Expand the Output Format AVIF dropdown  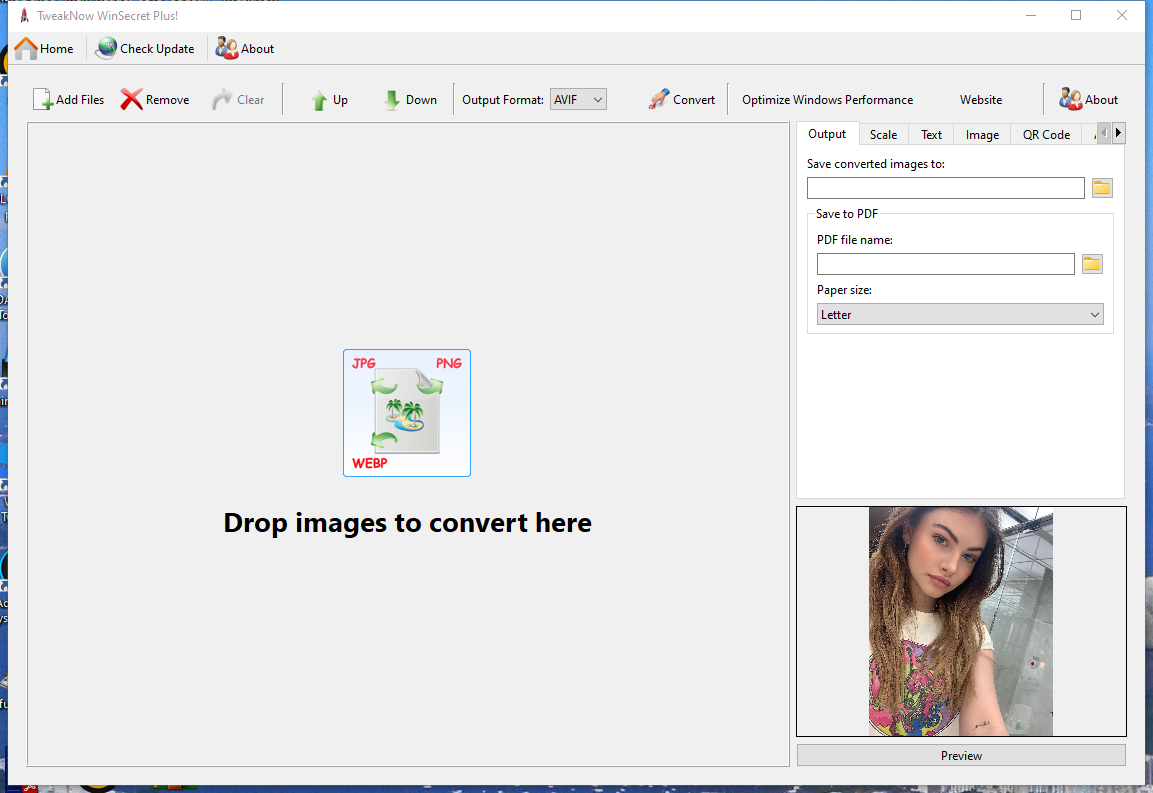(x=578, y=99)
